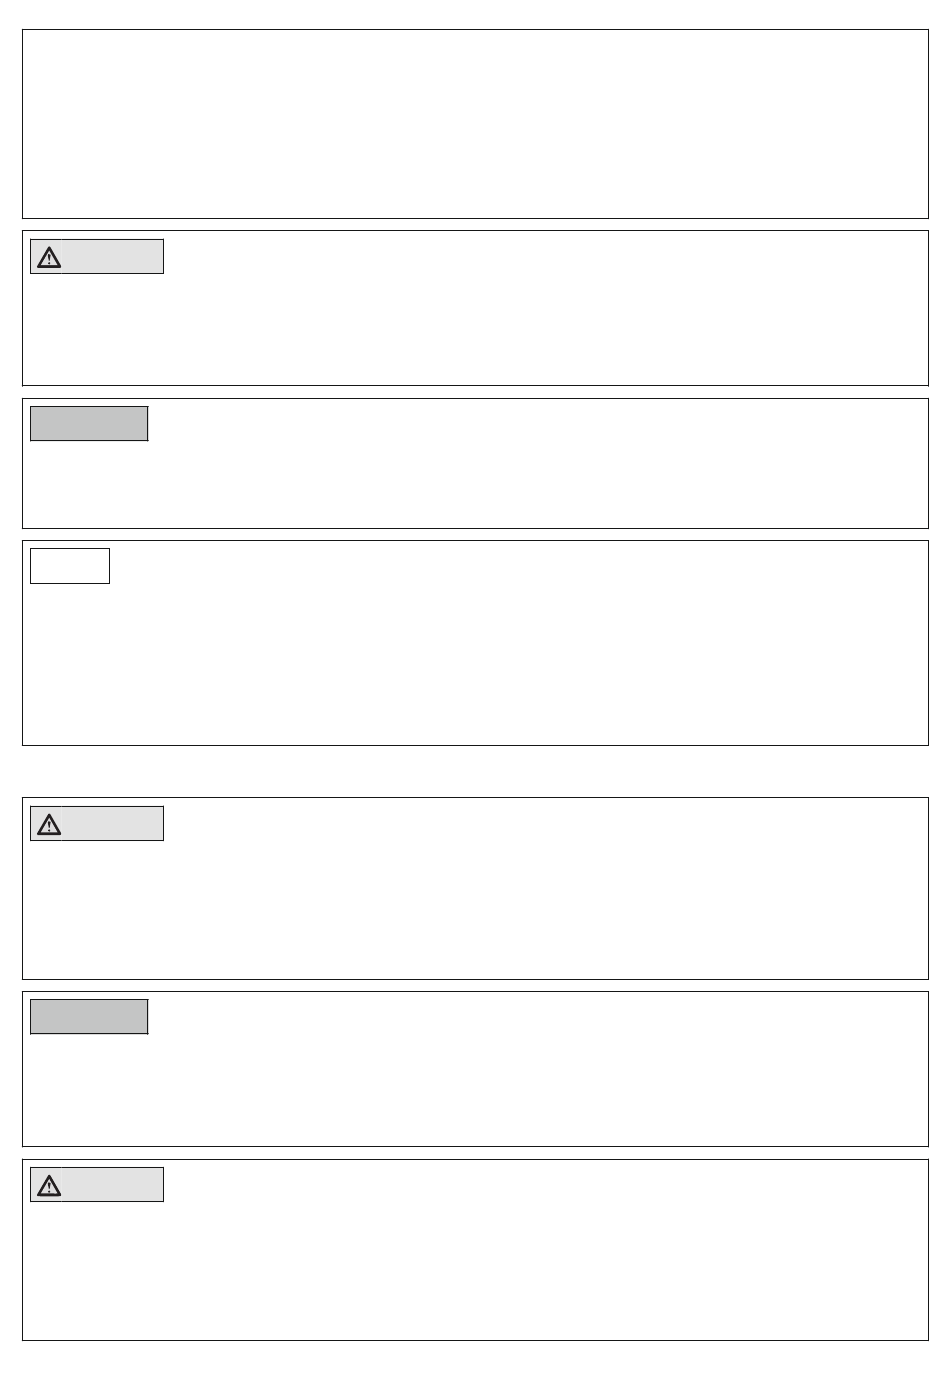Select the exclamation mark inside the last warning triangle
The width and height of the screenshot is (950, 1383).
coord(49,1187)
